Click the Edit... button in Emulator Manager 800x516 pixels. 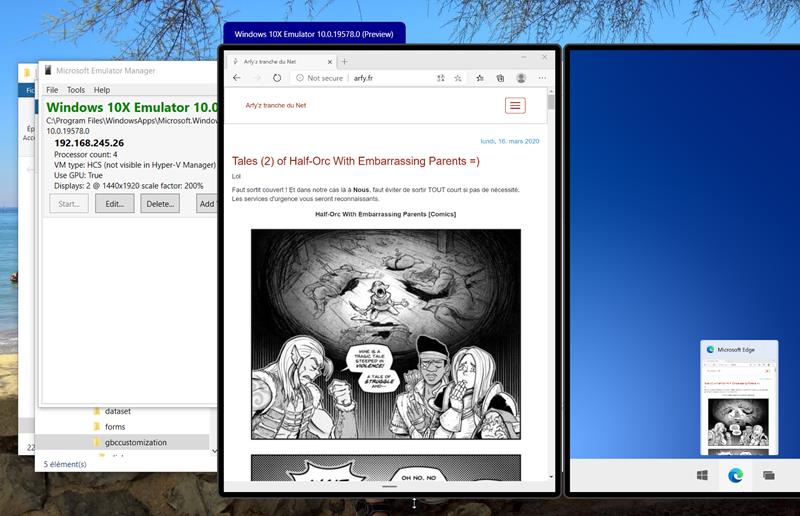pyautogui.click(x=114, y=204)
